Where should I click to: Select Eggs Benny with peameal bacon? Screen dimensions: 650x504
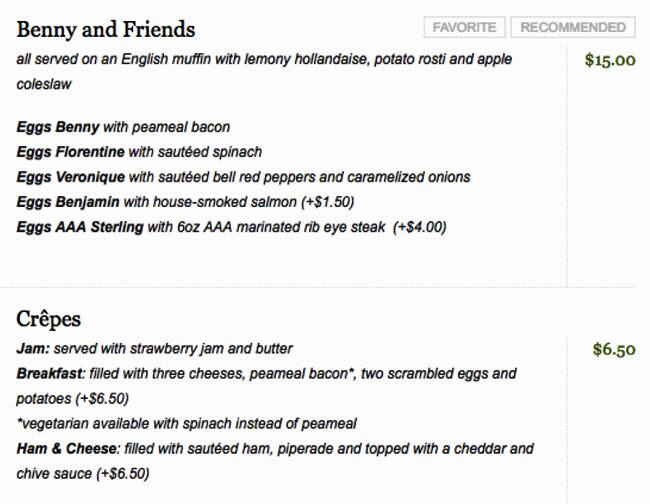(123, 127)
